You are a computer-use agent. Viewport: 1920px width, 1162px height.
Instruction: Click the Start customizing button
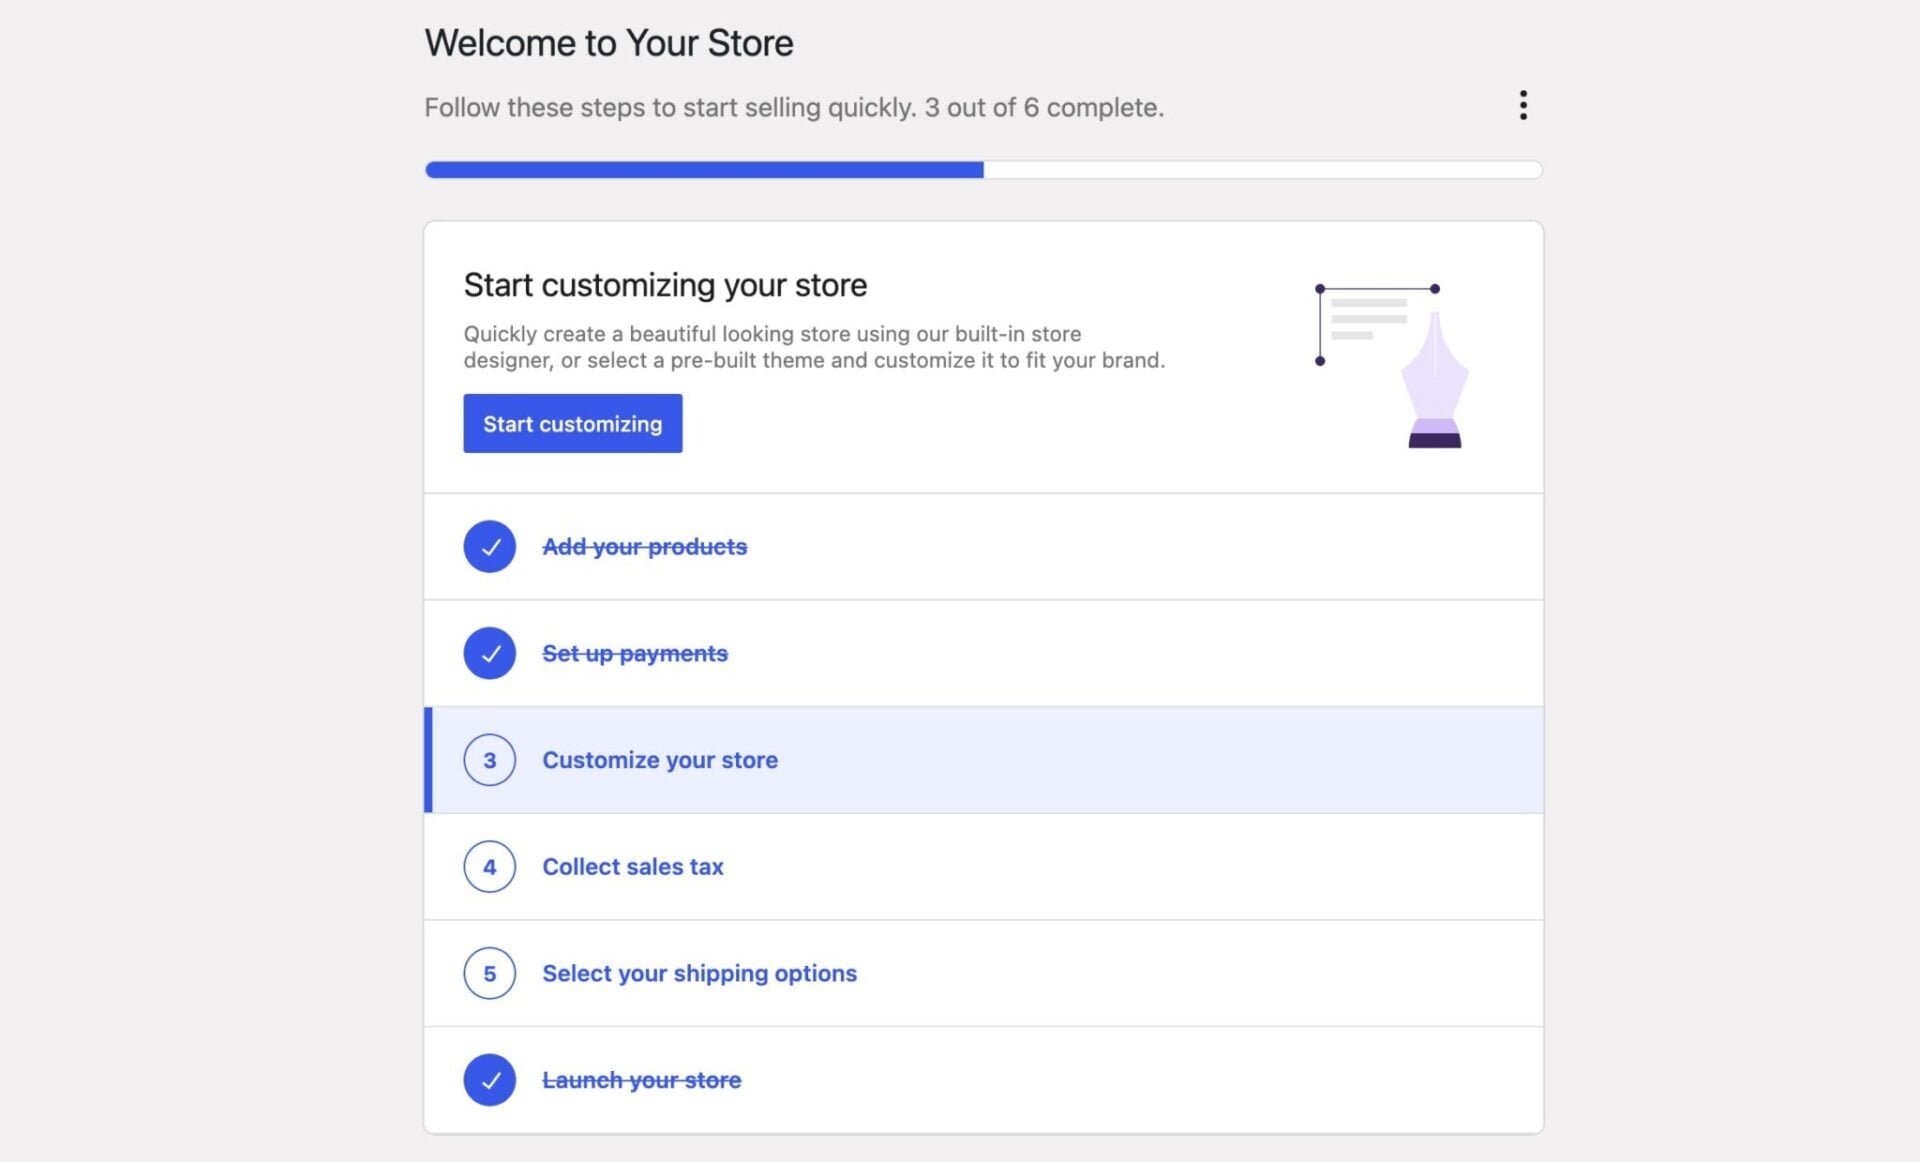click(x=572, y=423)
